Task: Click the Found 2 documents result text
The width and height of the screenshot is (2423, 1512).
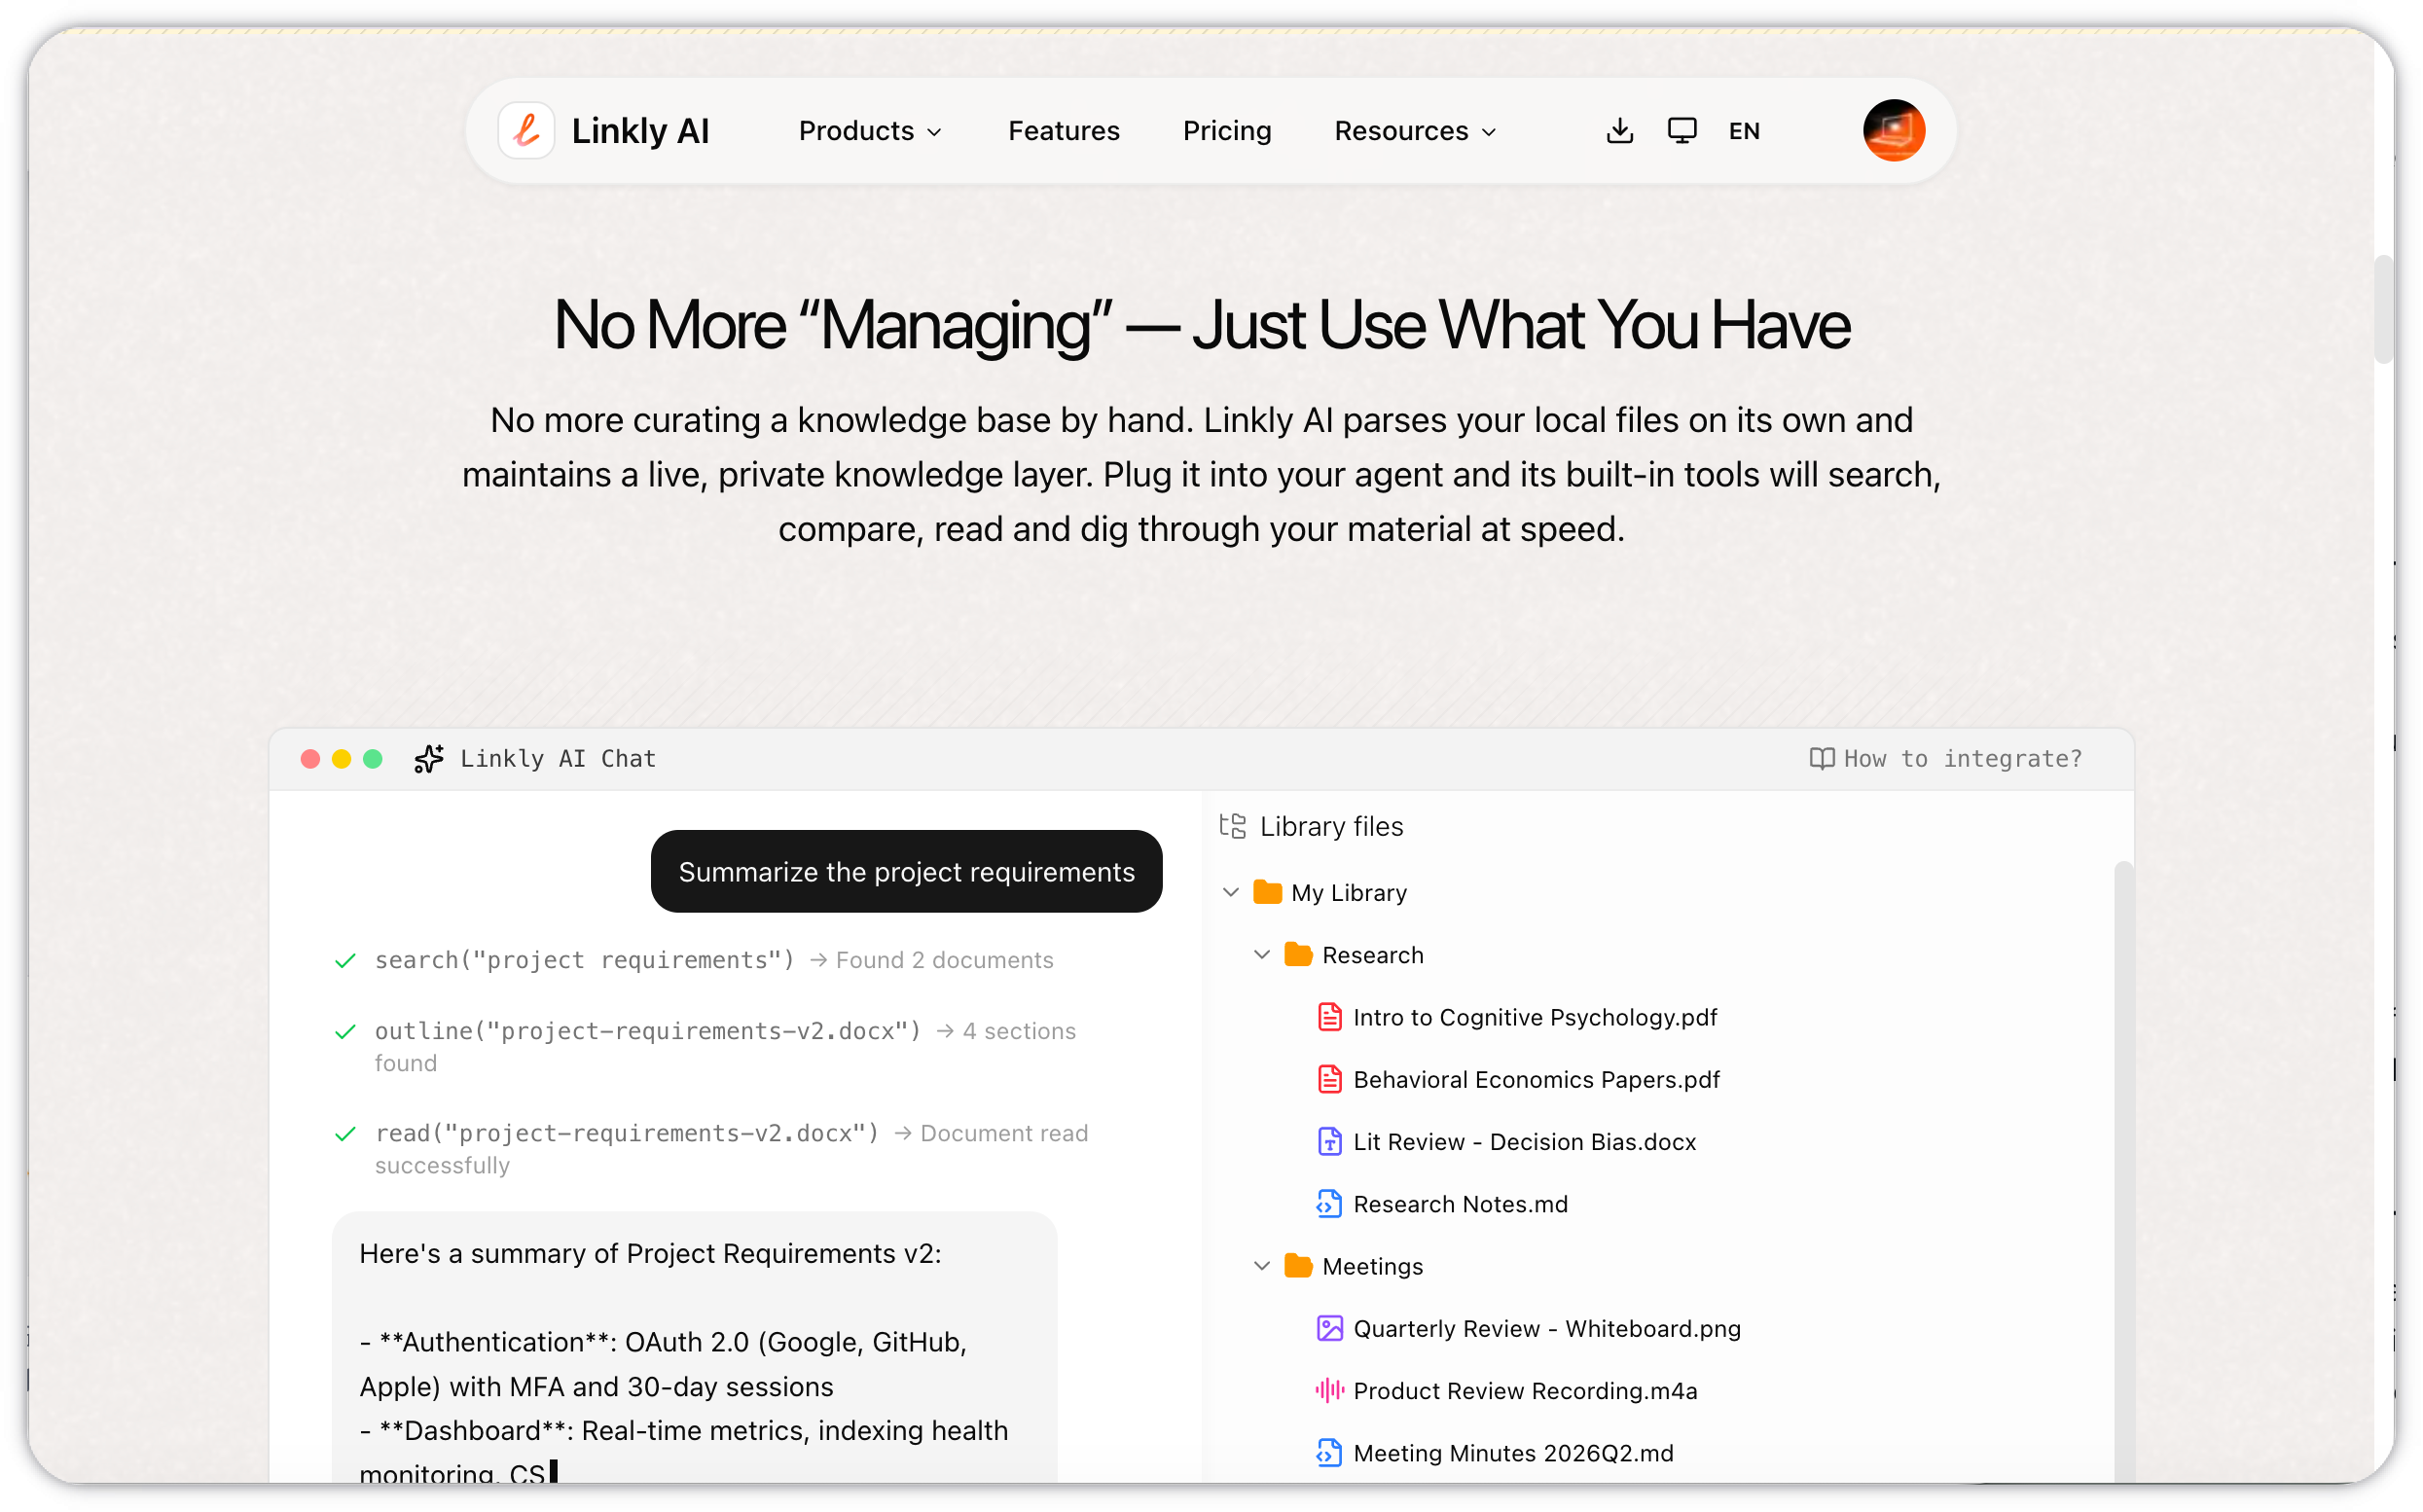Action: tap(944, 960)
